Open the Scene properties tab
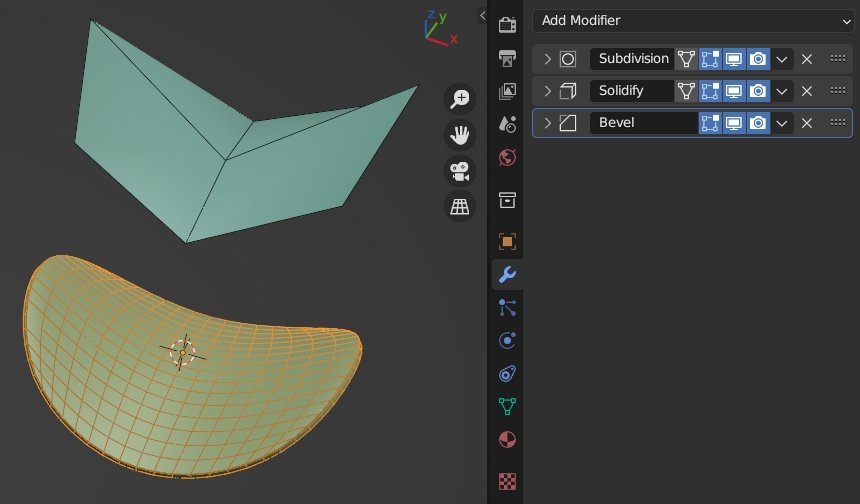The height and width of the screenshot is (504, 860). click(507, 124)
